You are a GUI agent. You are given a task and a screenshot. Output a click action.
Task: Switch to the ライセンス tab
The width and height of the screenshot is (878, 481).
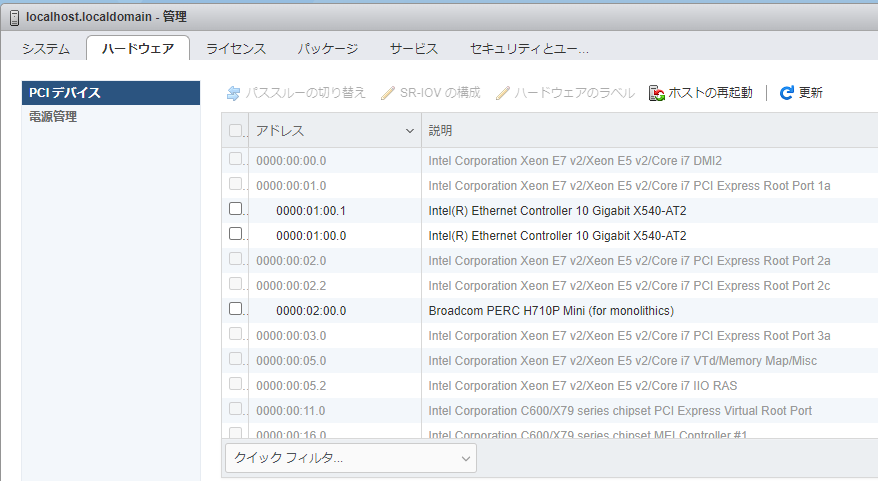pos(236,49)
